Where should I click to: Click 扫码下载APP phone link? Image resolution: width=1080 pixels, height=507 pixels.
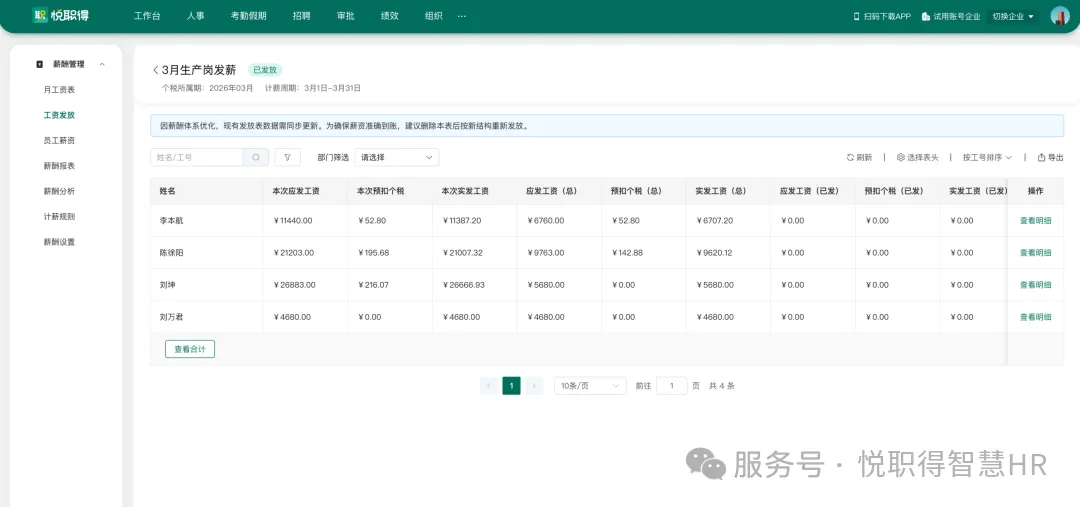coord(882,16)
